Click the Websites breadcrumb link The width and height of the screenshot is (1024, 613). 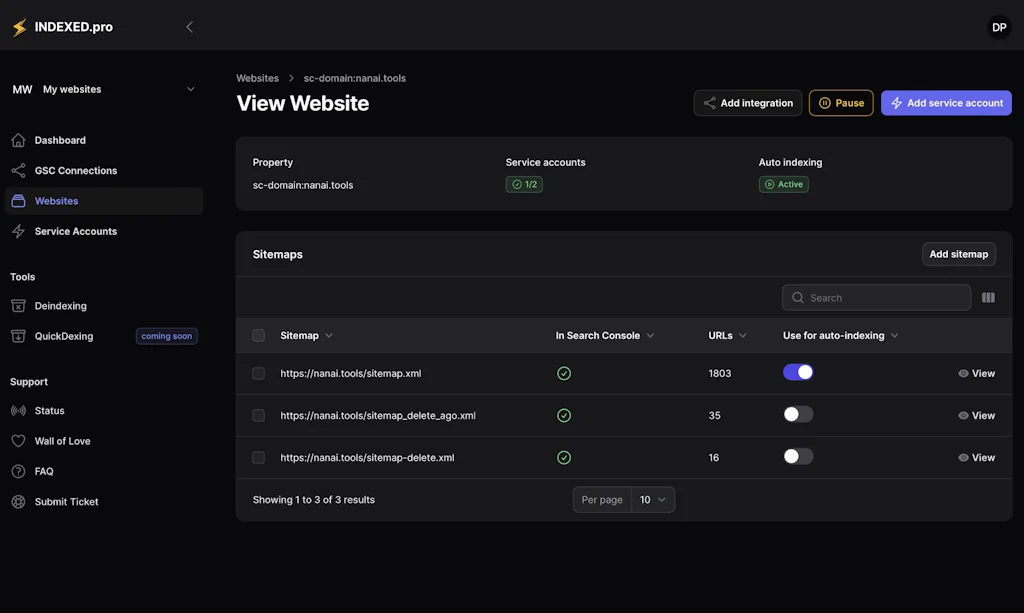tap(257, 78)
